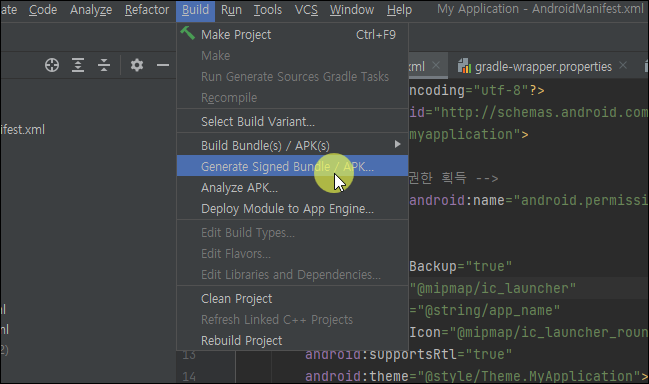Switch to gradle-wrapper.properties tab
Screen dimensions: 649x384
click(543, 66)
